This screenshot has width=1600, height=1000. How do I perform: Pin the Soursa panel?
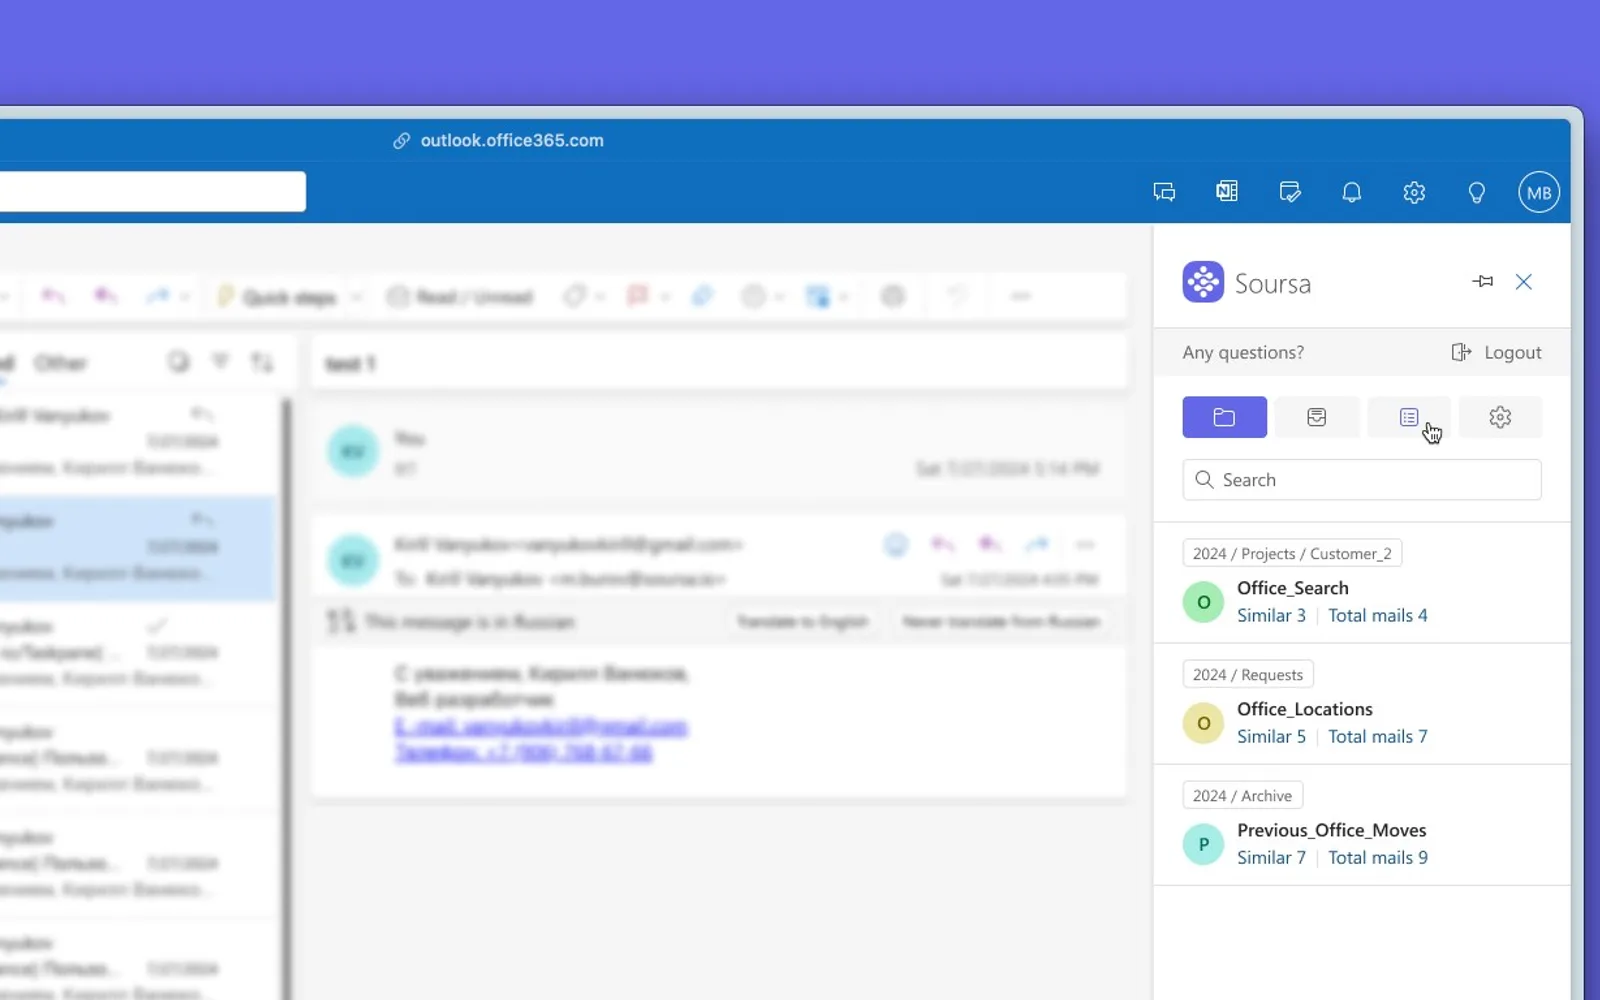[1482, 282]
